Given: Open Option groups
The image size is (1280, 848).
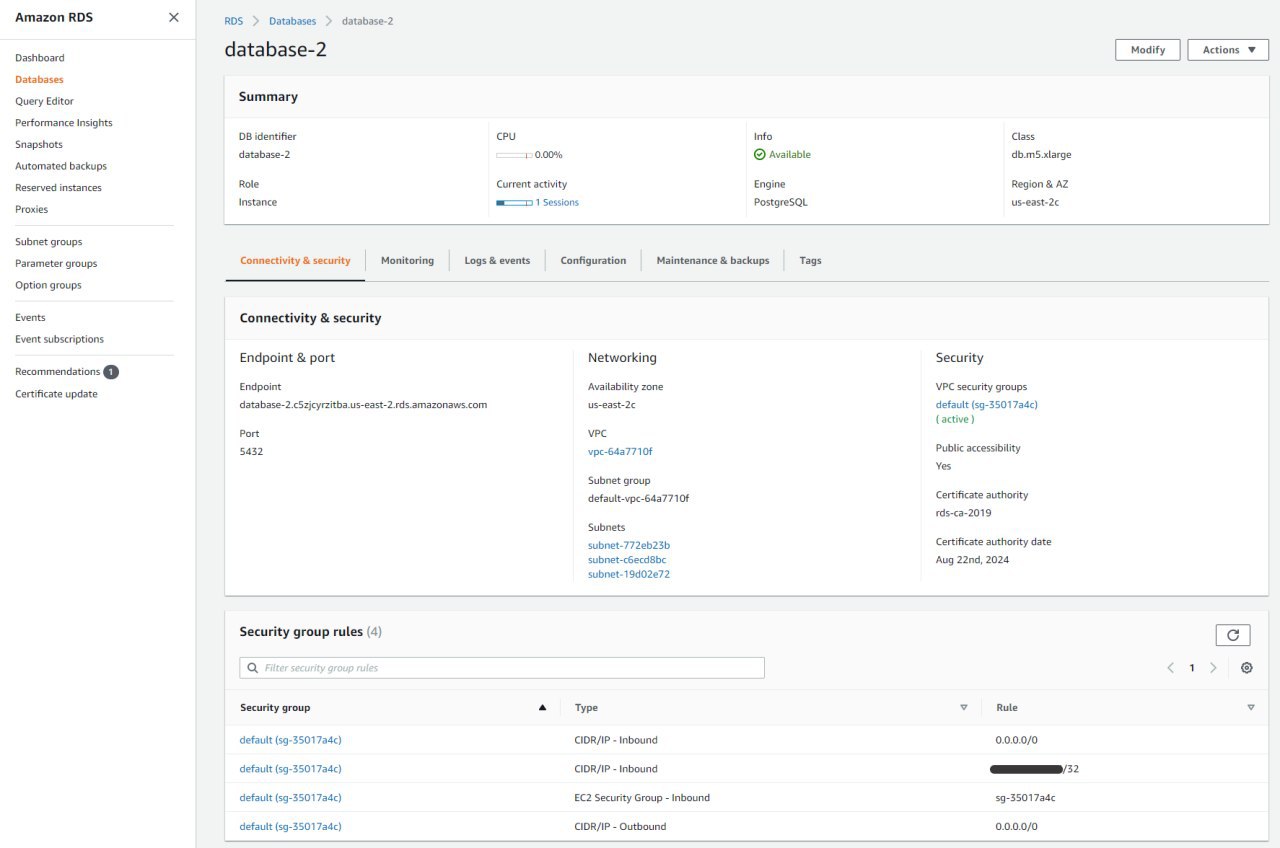Looking at the screenshot, I should pyautogui.click(x=48, y=285).
